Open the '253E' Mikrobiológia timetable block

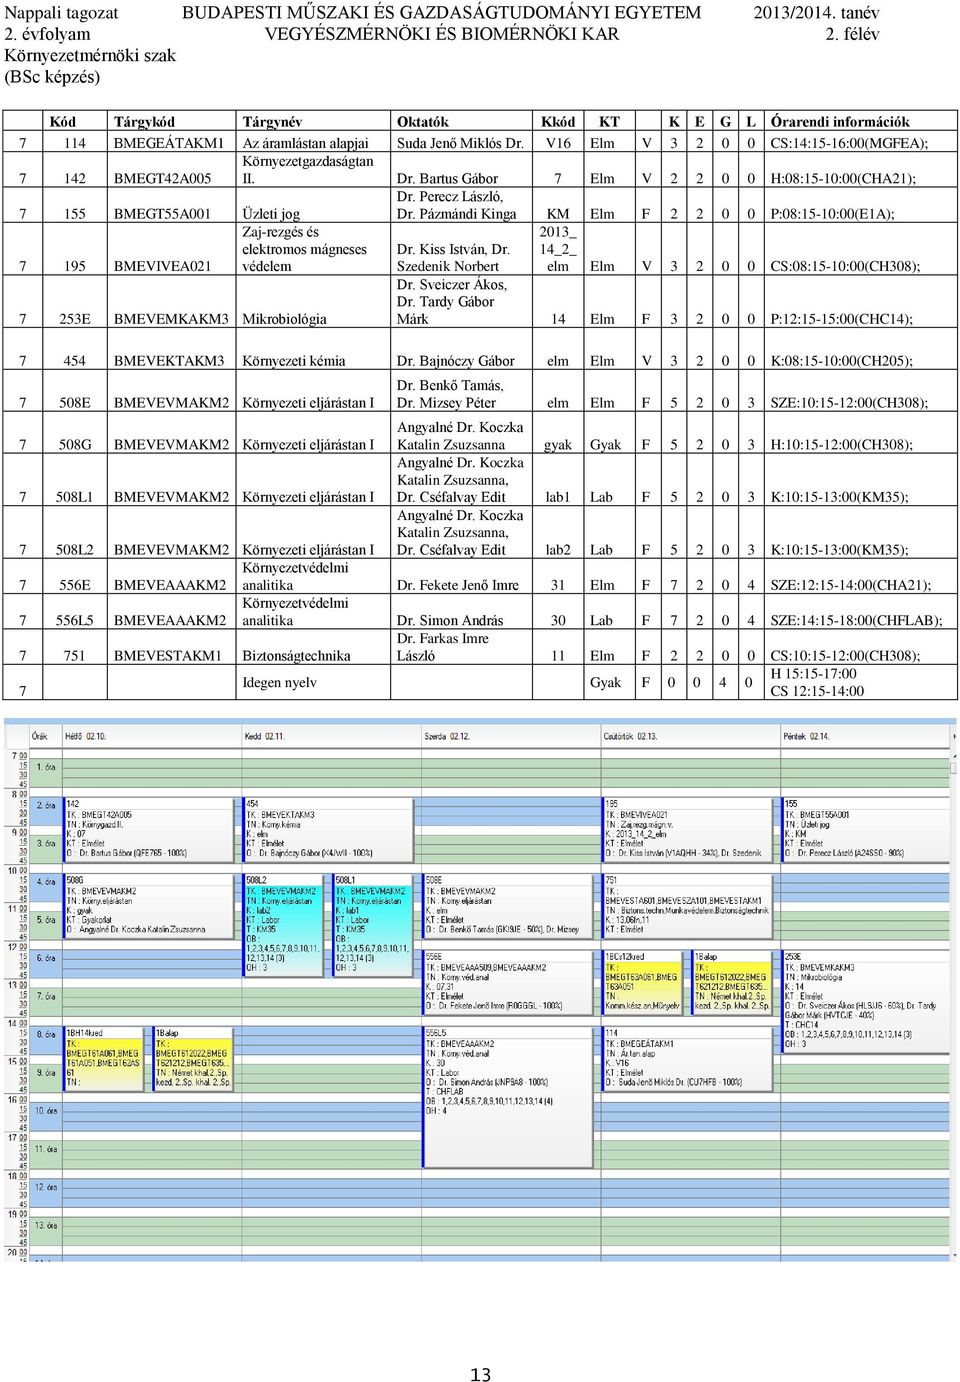[x=865, y=1002]
